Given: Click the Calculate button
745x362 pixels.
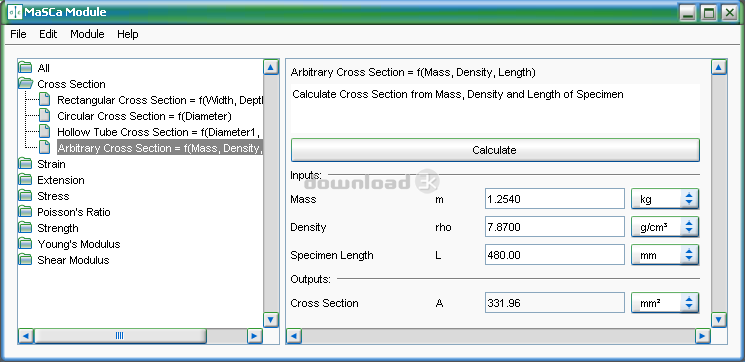Looking at the screenshot, I should point(495,150).
